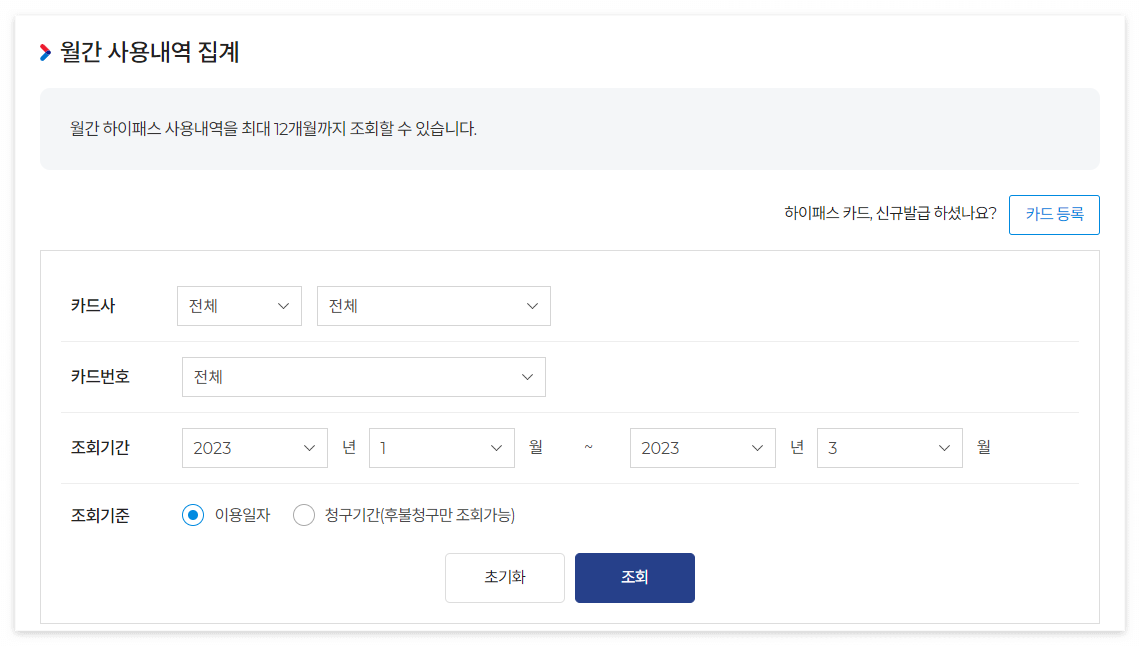The height and width of the screenshot is (646, 1140).
Task: Open the end year dropdown for 조회기간
Action: click(x=703, y=447)
